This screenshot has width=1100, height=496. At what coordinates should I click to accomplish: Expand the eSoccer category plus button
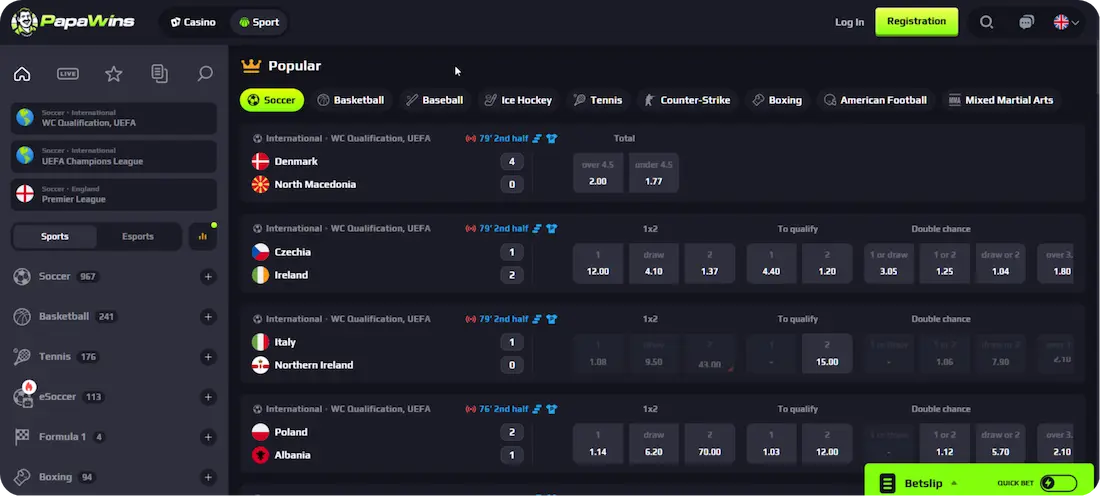click(x=208, y=397)
